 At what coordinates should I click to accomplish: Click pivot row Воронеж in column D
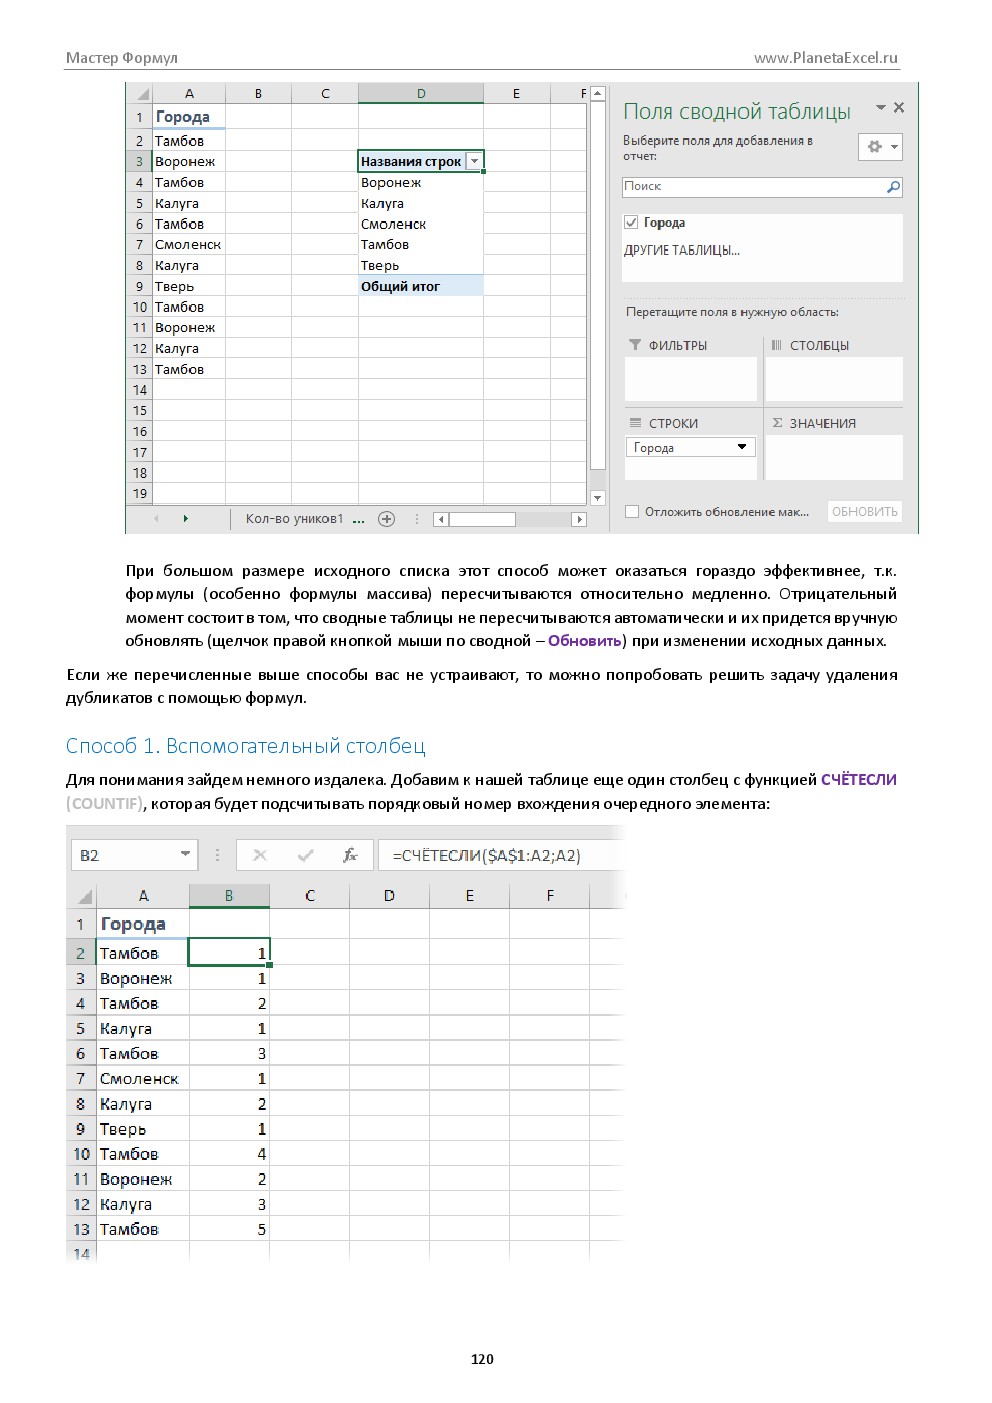pyautogui.click(x=421, y=183)
